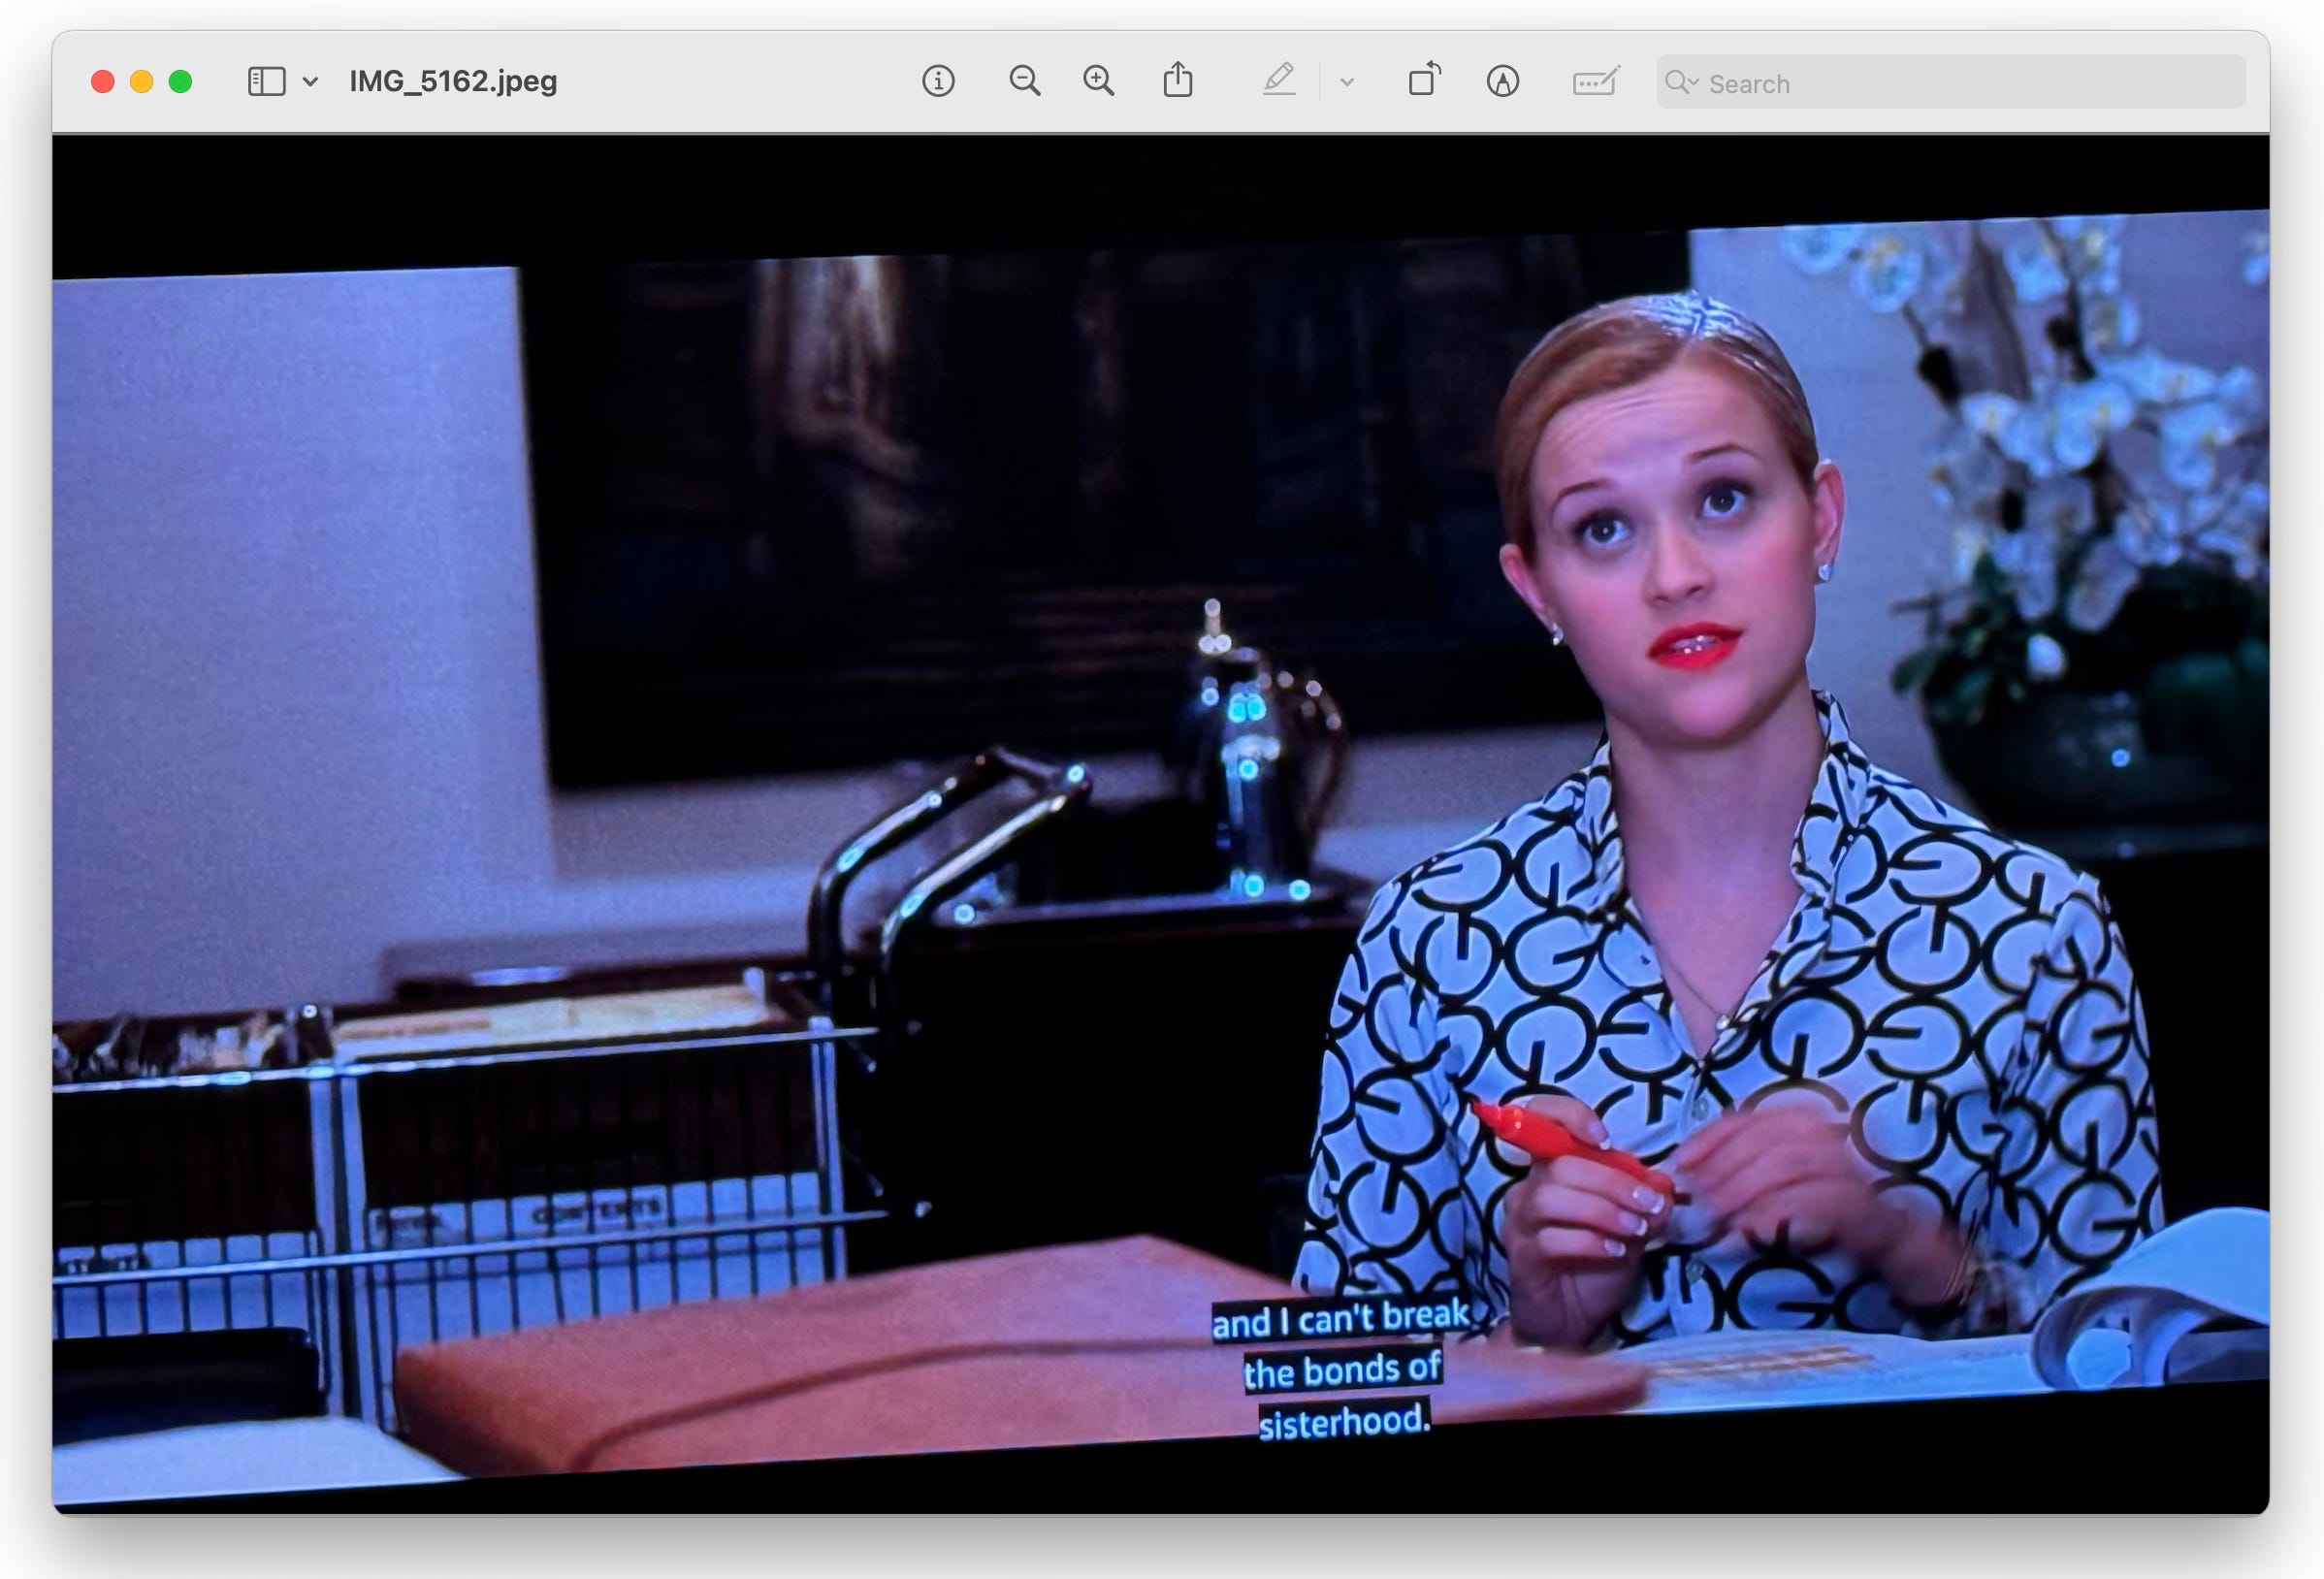
Task: Open the sidebar view toggle
Action: [x=266, y=81]
